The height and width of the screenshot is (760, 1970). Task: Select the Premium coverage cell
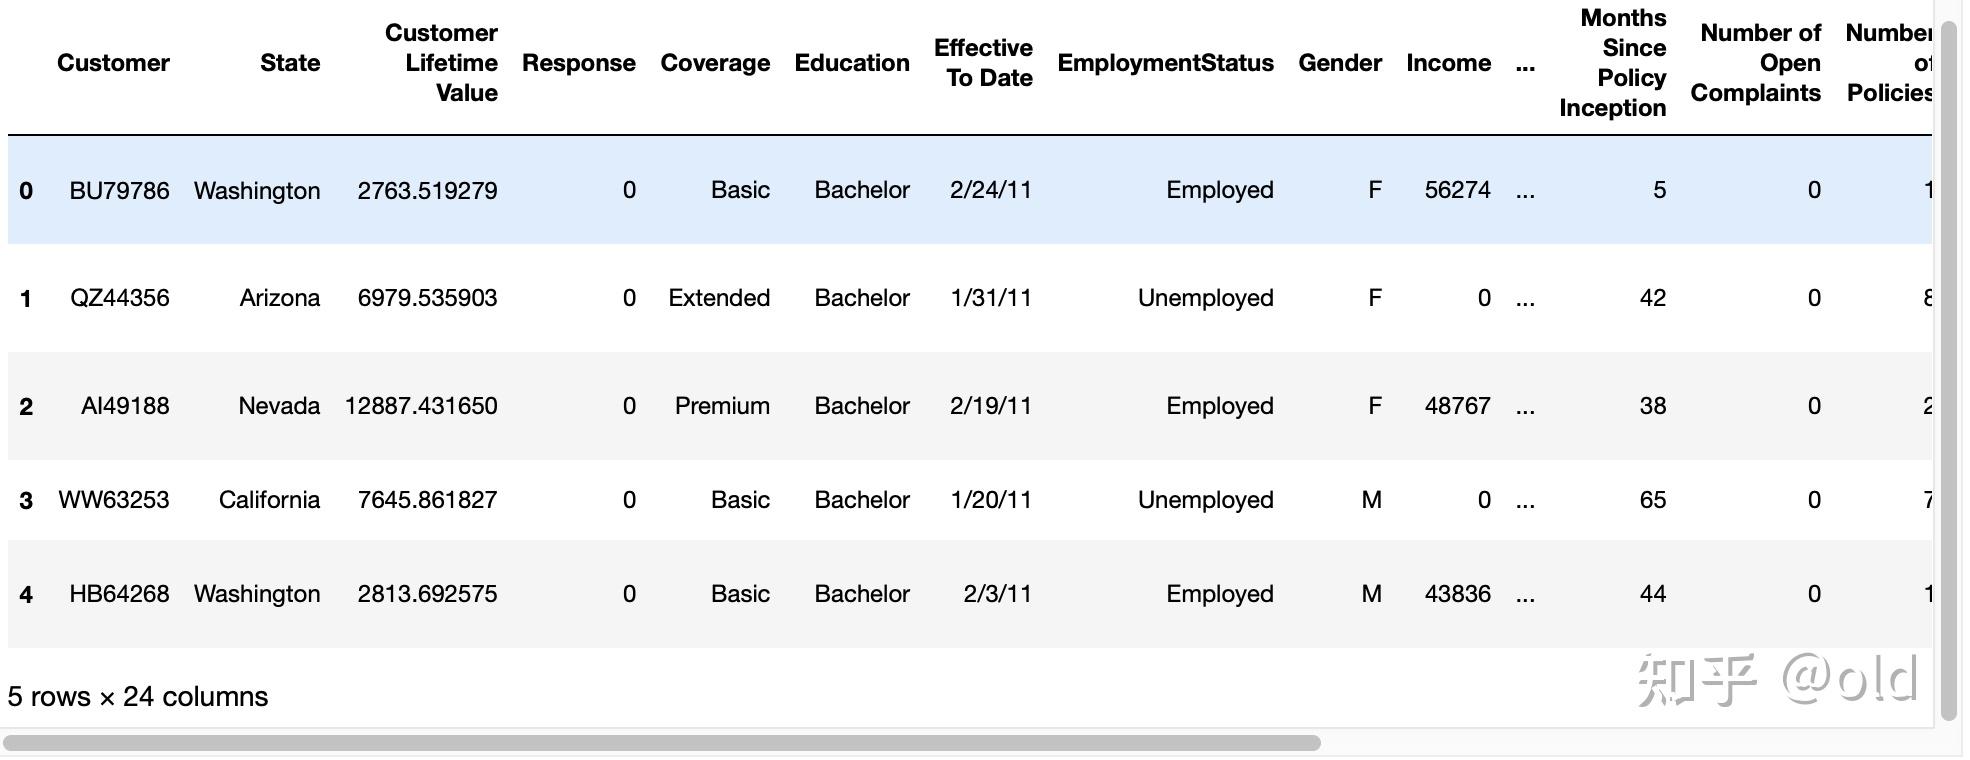tap(722, 406)
